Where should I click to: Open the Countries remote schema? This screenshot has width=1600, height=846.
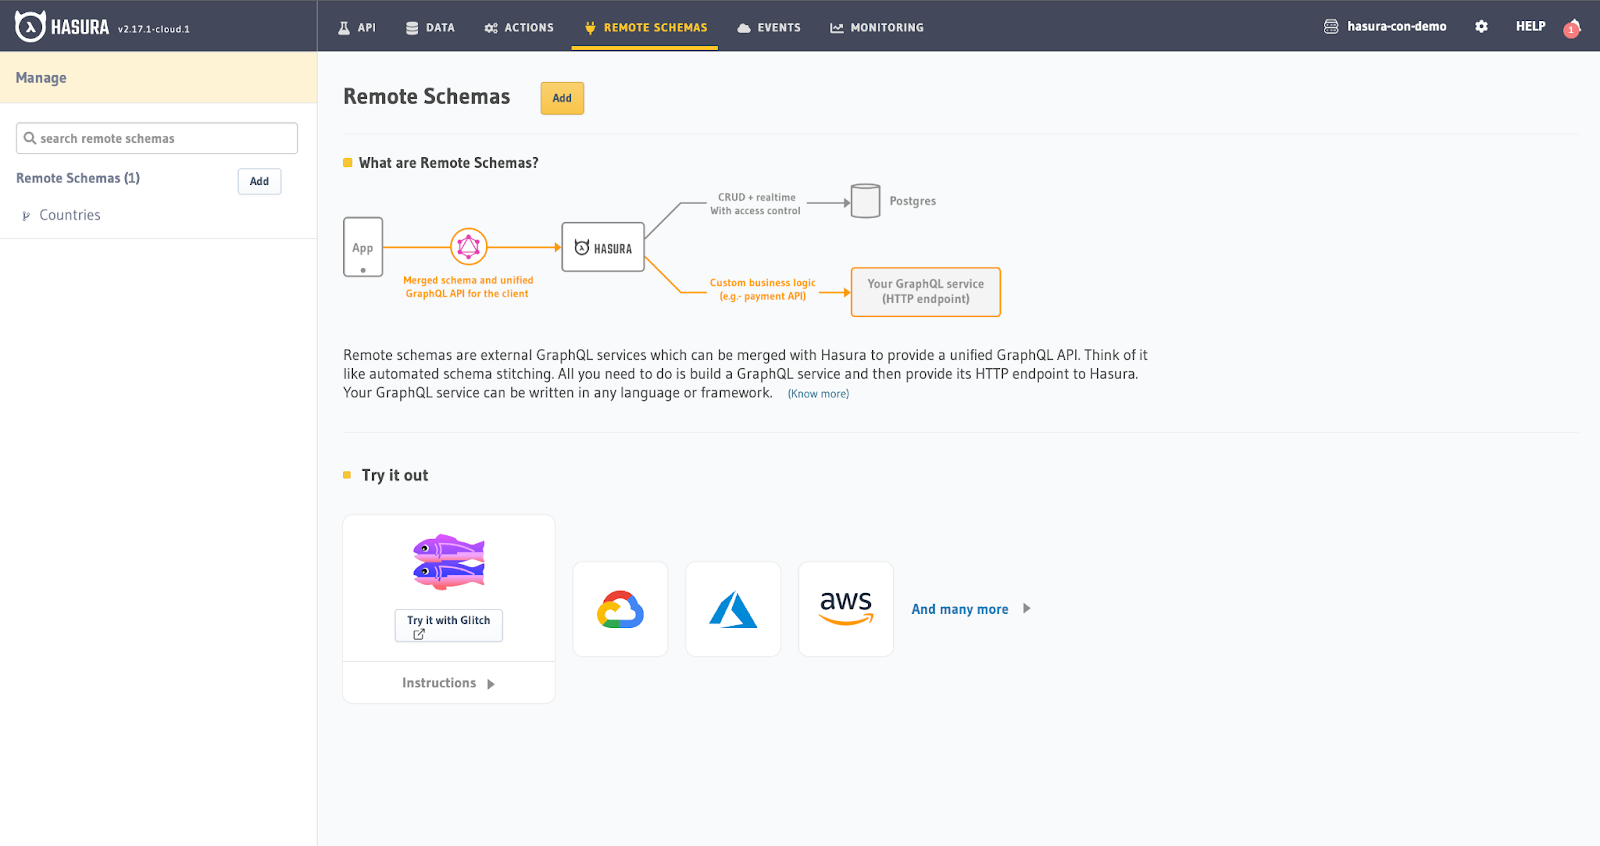[x=69, y=215]
